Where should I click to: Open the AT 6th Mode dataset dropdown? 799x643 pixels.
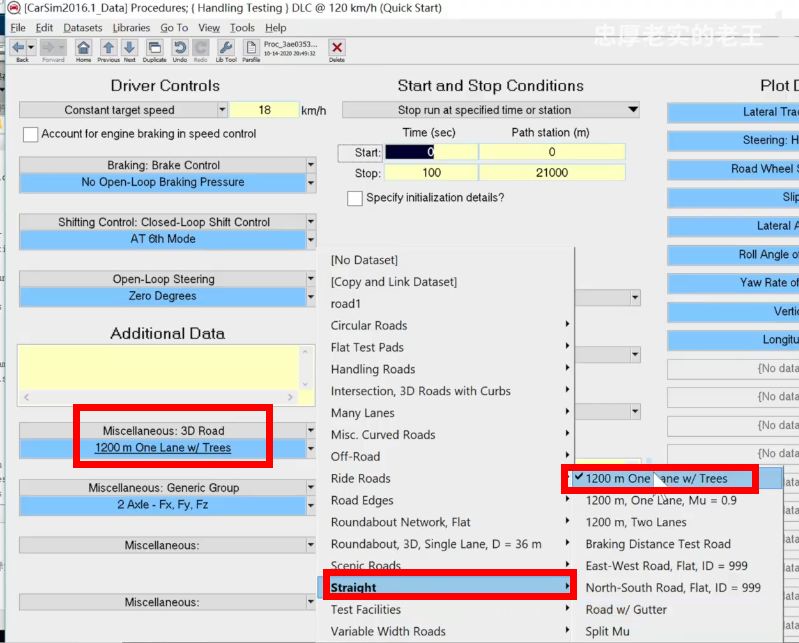click(311, 239)
